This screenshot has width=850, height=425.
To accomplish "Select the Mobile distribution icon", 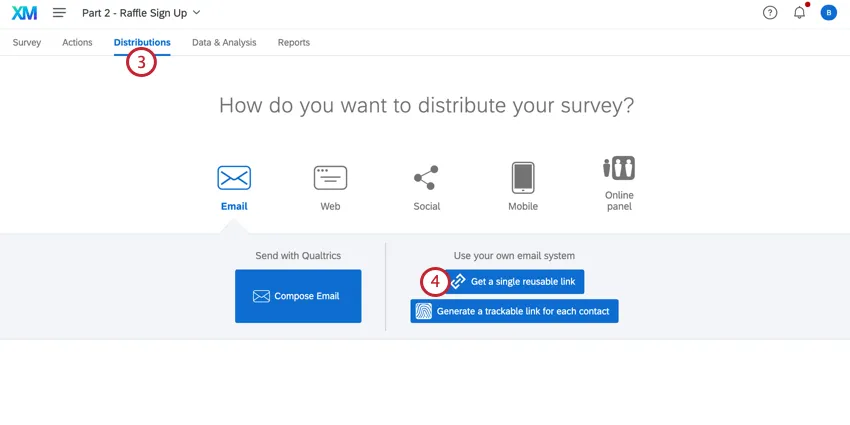I will 523,178.
